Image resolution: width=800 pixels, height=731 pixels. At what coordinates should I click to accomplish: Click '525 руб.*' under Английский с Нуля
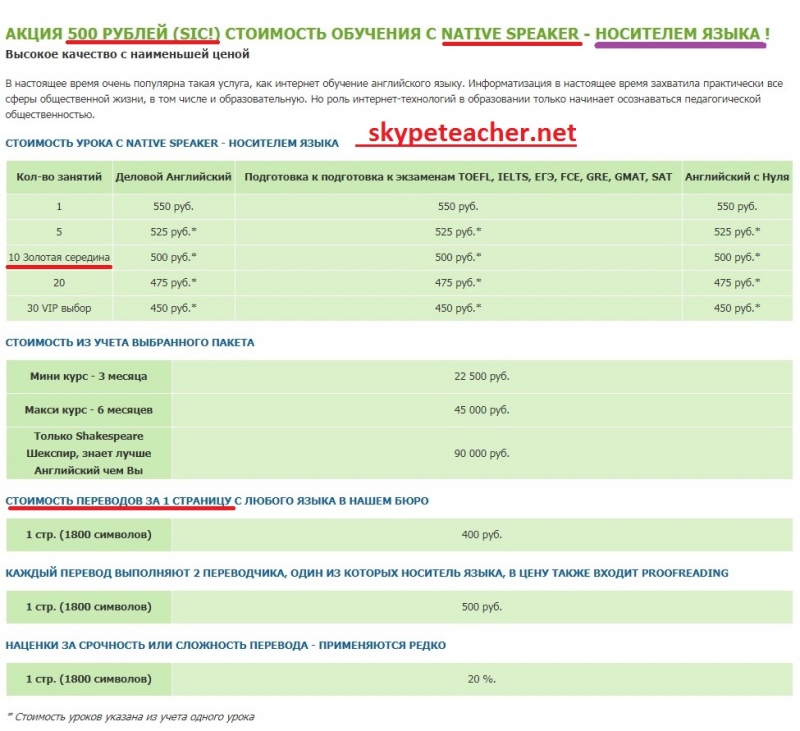737,232
